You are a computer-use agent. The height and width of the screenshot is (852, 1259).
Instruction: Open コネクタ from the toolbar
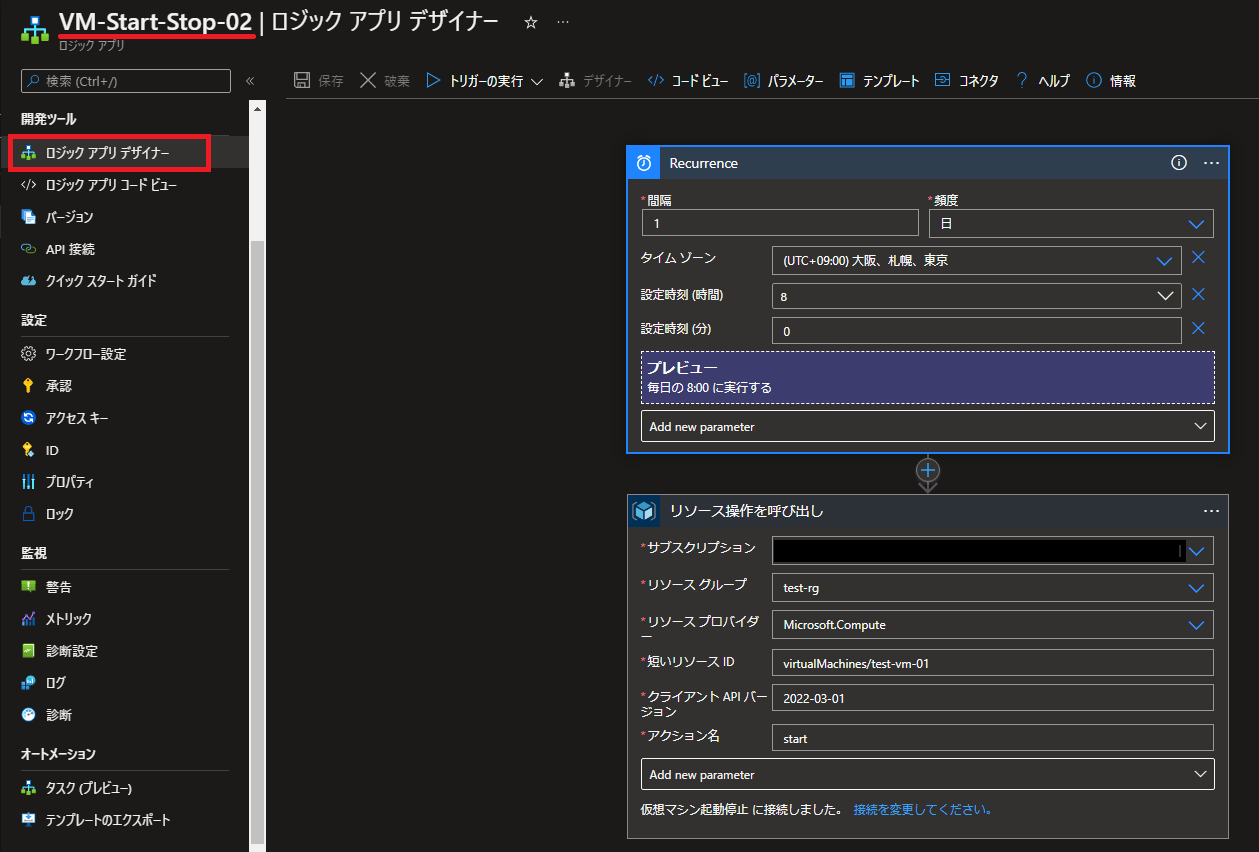click(966, 81)
